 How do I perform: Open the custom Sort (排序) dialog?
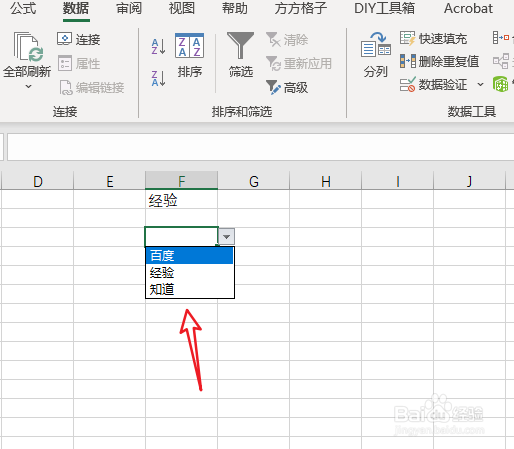tap(189, 55)
